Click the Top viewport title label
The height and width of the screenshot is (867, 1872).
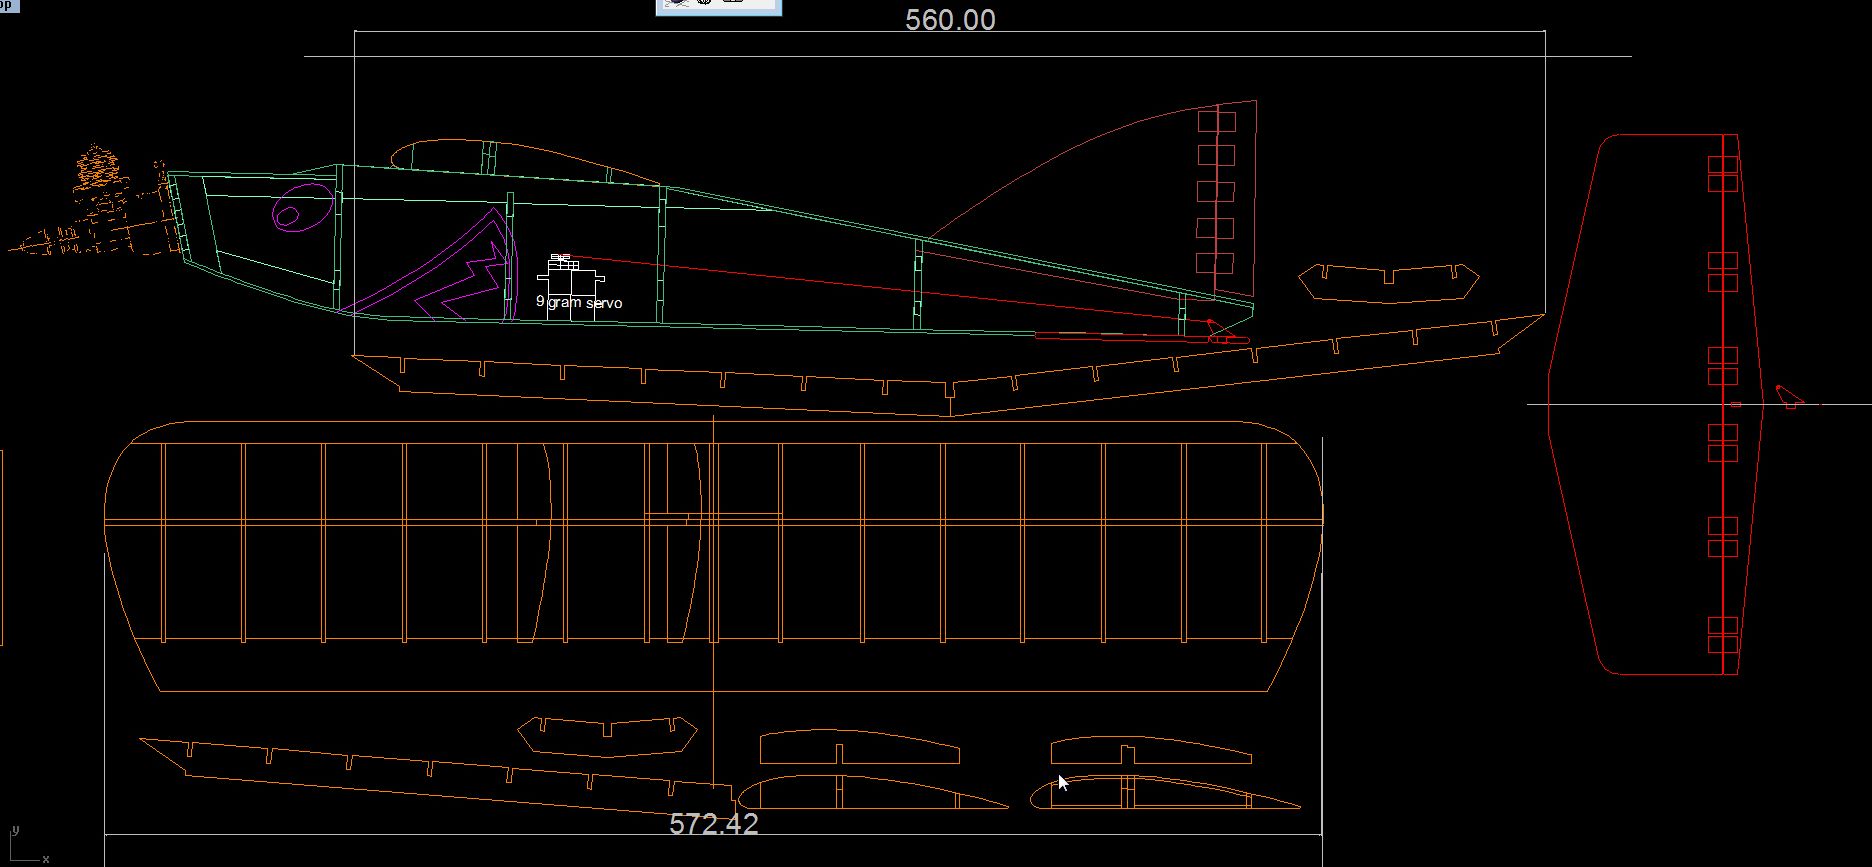coord(9,5)
